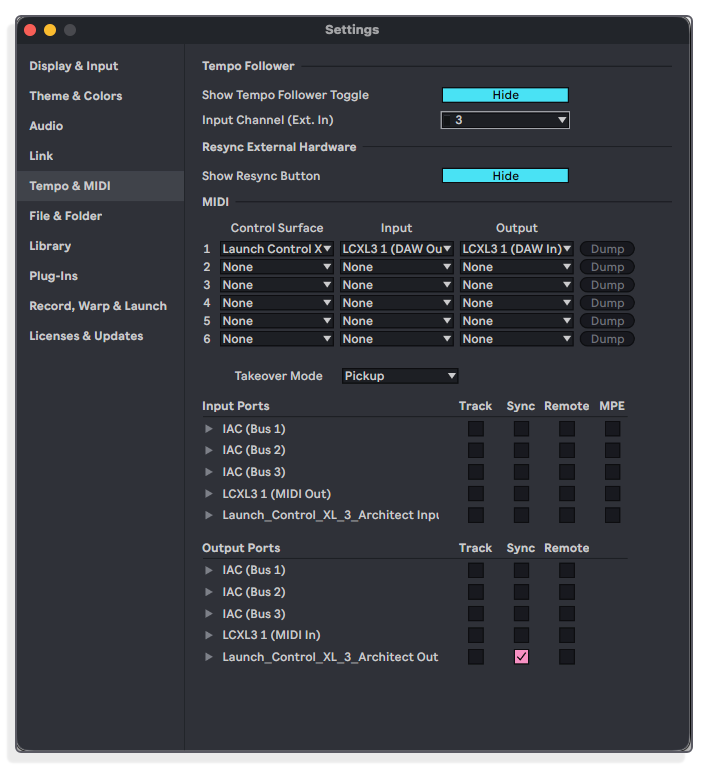Expand input port LCXL3 1 (MIDI Out)

click(209, 494)
